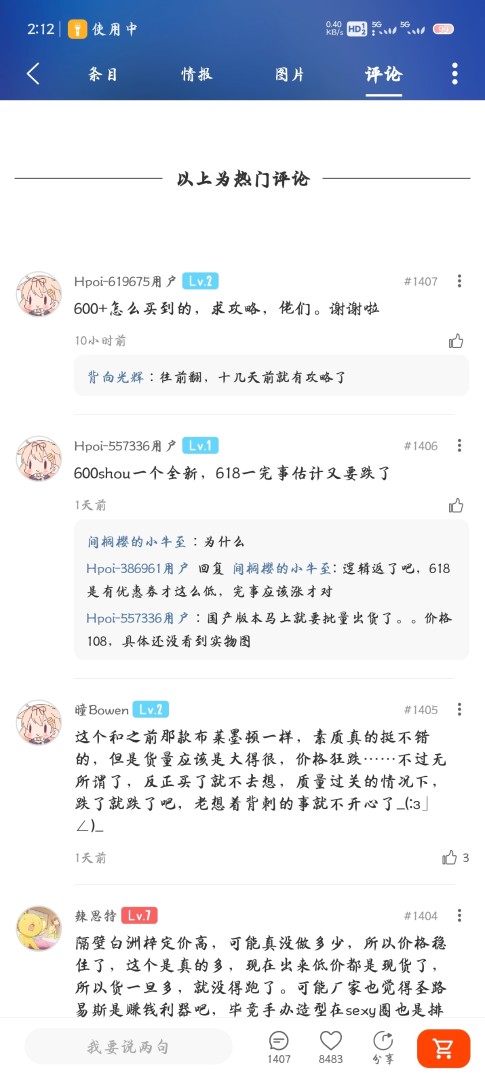Image resolution: width=485 pixels, height=1079 pixels.
Task: Switch to the 条目 tab
Action: pyautogui.click(x=103, y=74)
